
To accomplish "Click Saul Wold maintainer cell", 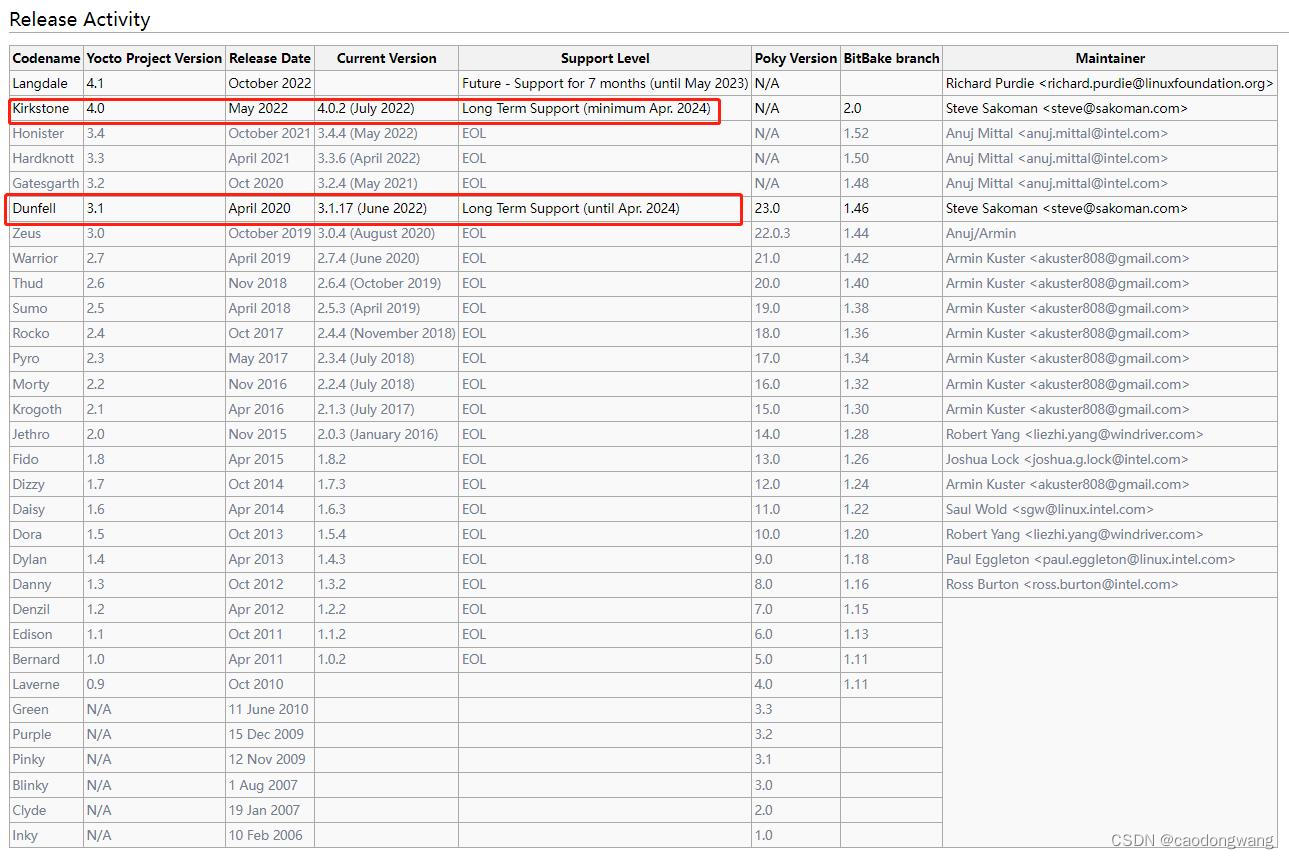I will (1110, 509).
